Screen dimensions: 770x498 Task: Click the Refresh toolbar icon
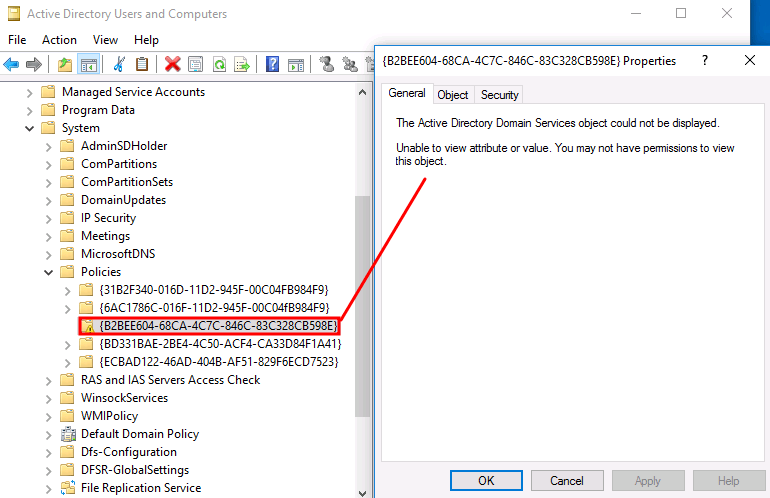[x=220, y=64]
